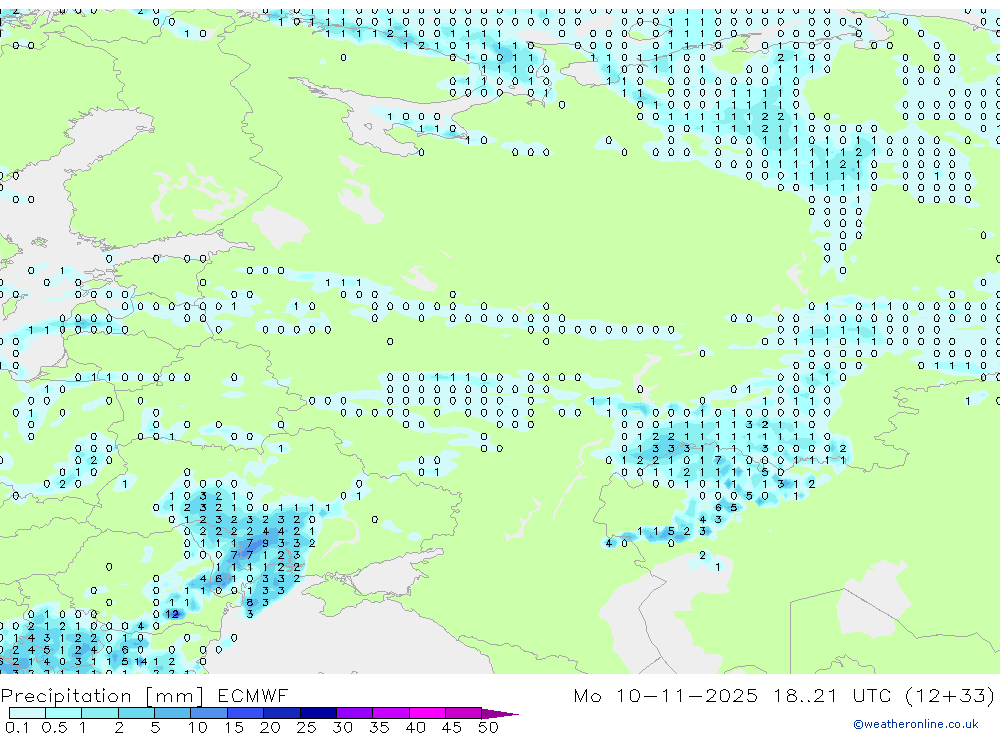Click the above-50 mm arrow tip of legend
This screenshot has width=1000, height=733.
500,714
